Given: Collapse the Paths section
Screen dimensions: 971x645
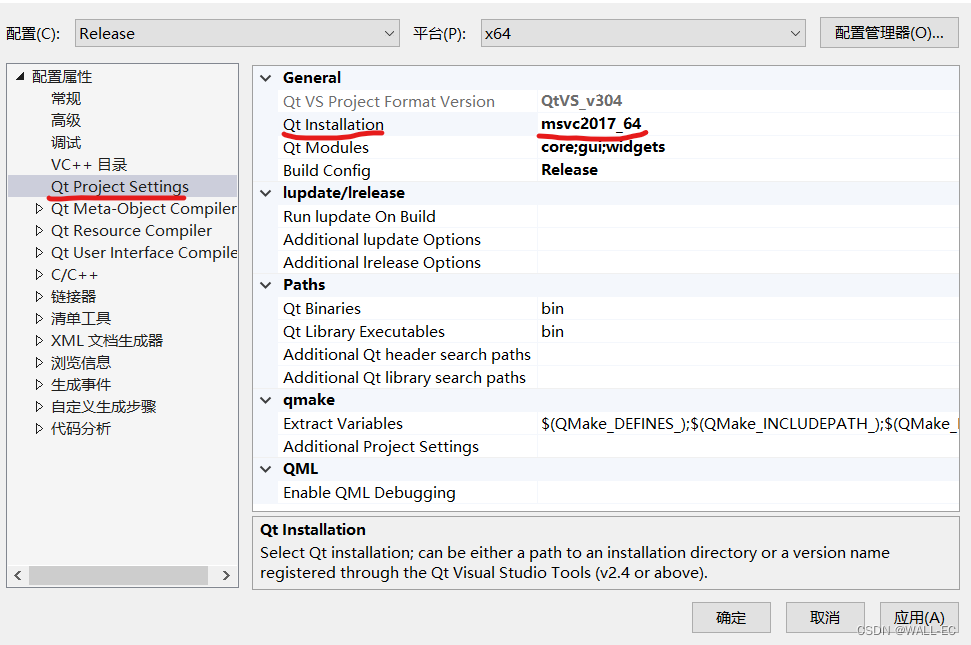Looking at the screenshot, I should pyautogui.click(x=266, y=284).
